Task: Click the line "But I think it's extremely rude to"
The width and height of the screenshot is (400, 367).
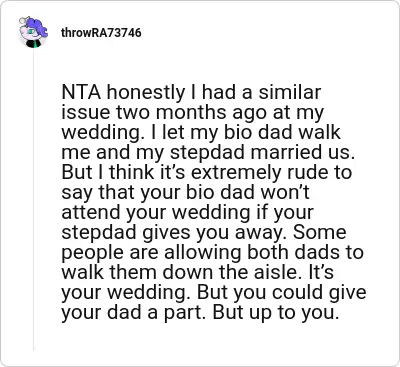Action: pos(207,172)
